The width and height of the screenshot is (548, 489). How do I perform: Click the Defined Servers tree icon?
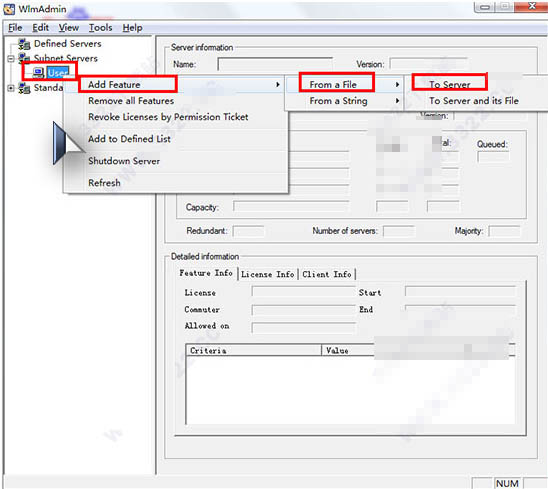[x=24, y=44]
